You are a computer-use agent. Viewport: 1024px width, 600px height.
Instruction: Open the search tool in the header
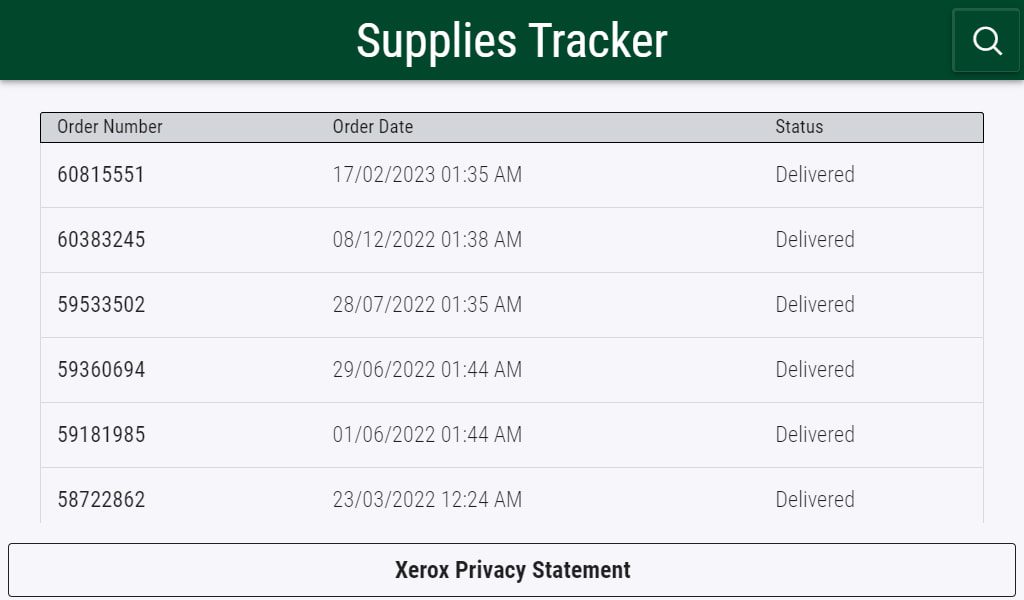987,41
